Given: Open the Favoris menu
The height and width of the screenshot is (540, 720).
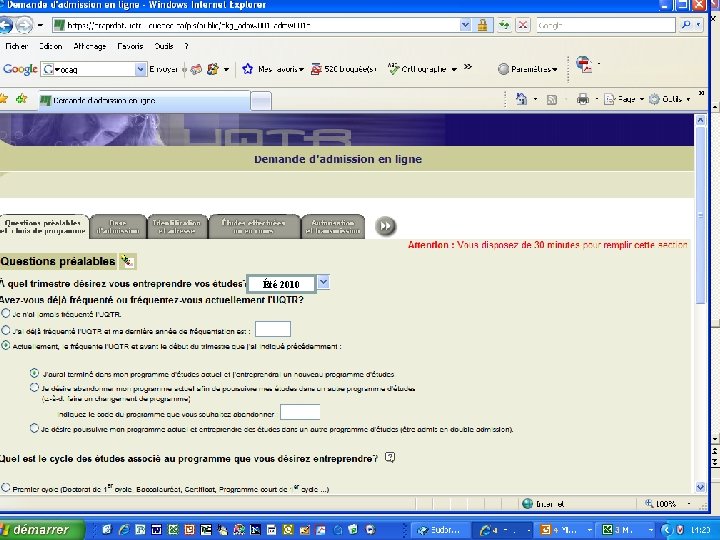Looking at the screenshot, I should (130, 46).
